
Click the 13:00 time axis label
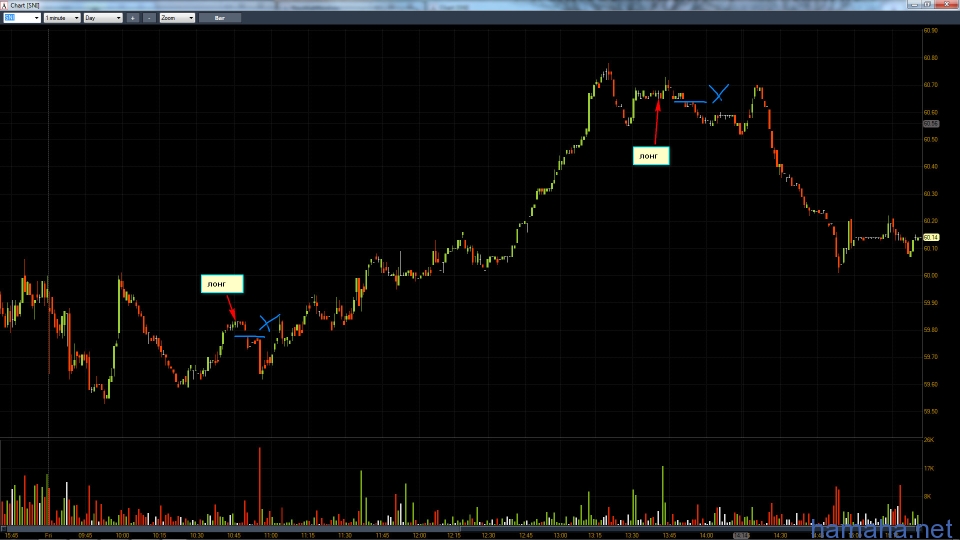[x=560, y=536]
